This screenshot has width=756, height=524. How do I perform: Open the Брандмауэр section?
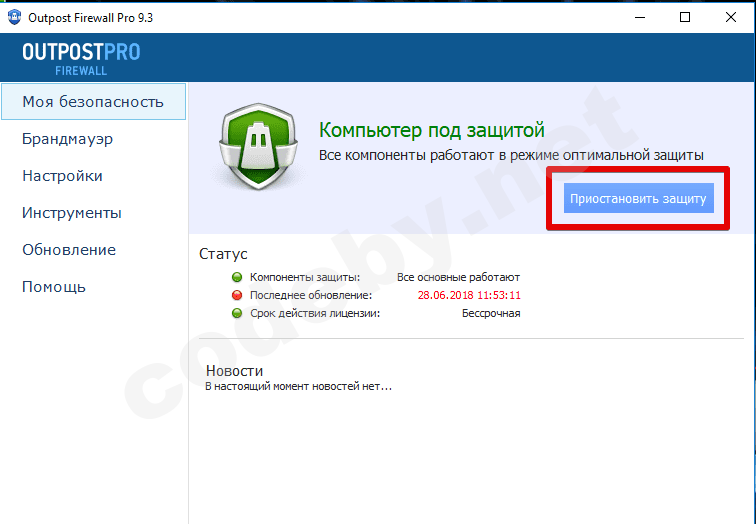coord(68,139)
